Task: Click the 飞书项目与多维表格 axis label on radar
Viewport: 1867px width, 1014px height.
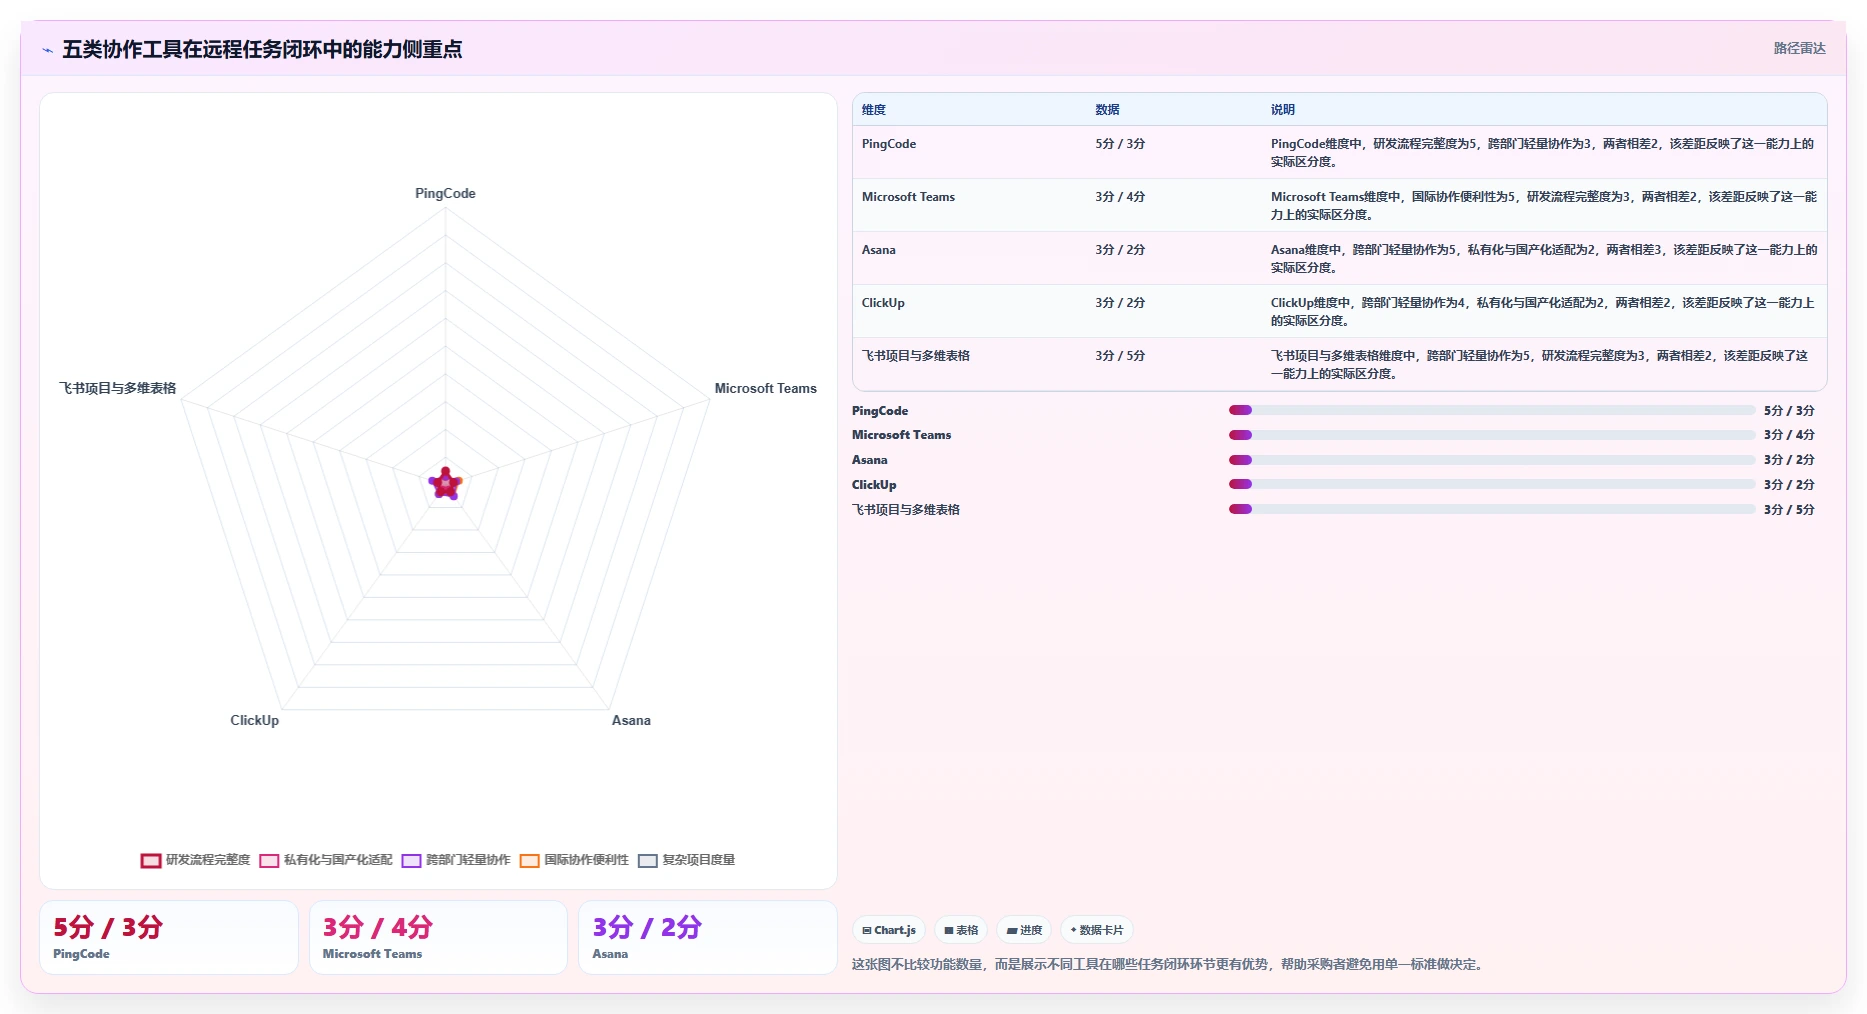Action: [117, 388]
